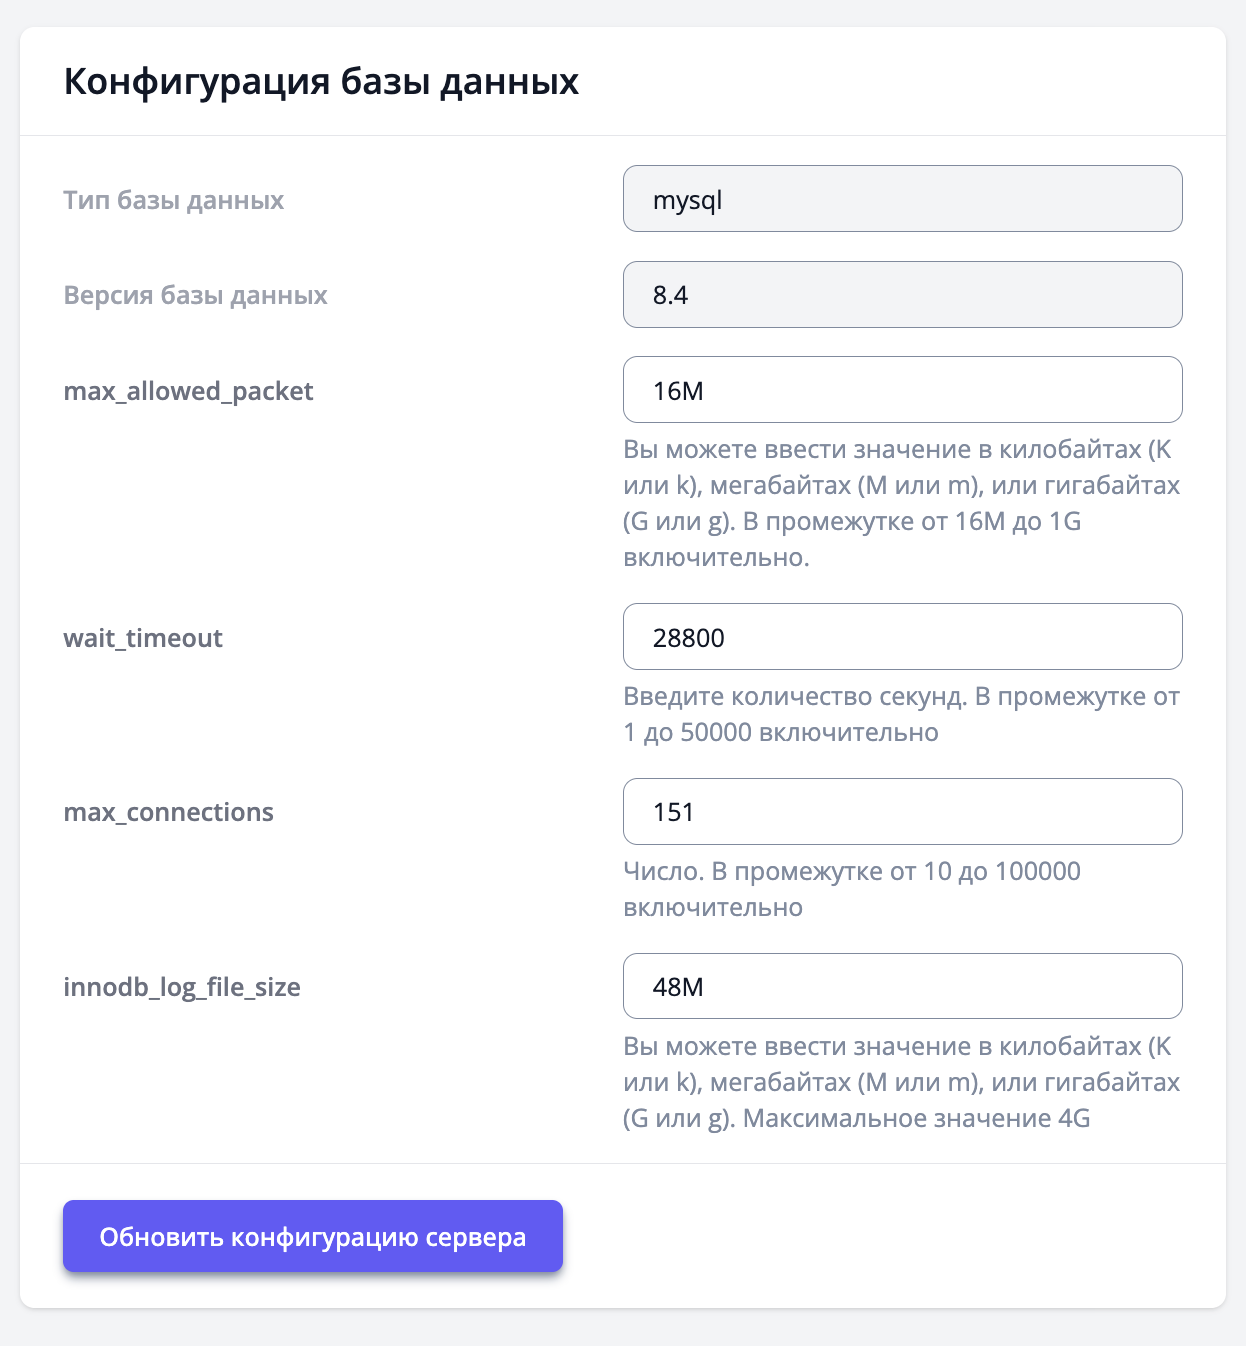This screenshot has height=1346, width=1246.
Task: Click the innodb_log_file_size input with 48M
Action: pyautogui.click(x=902, y=987)
